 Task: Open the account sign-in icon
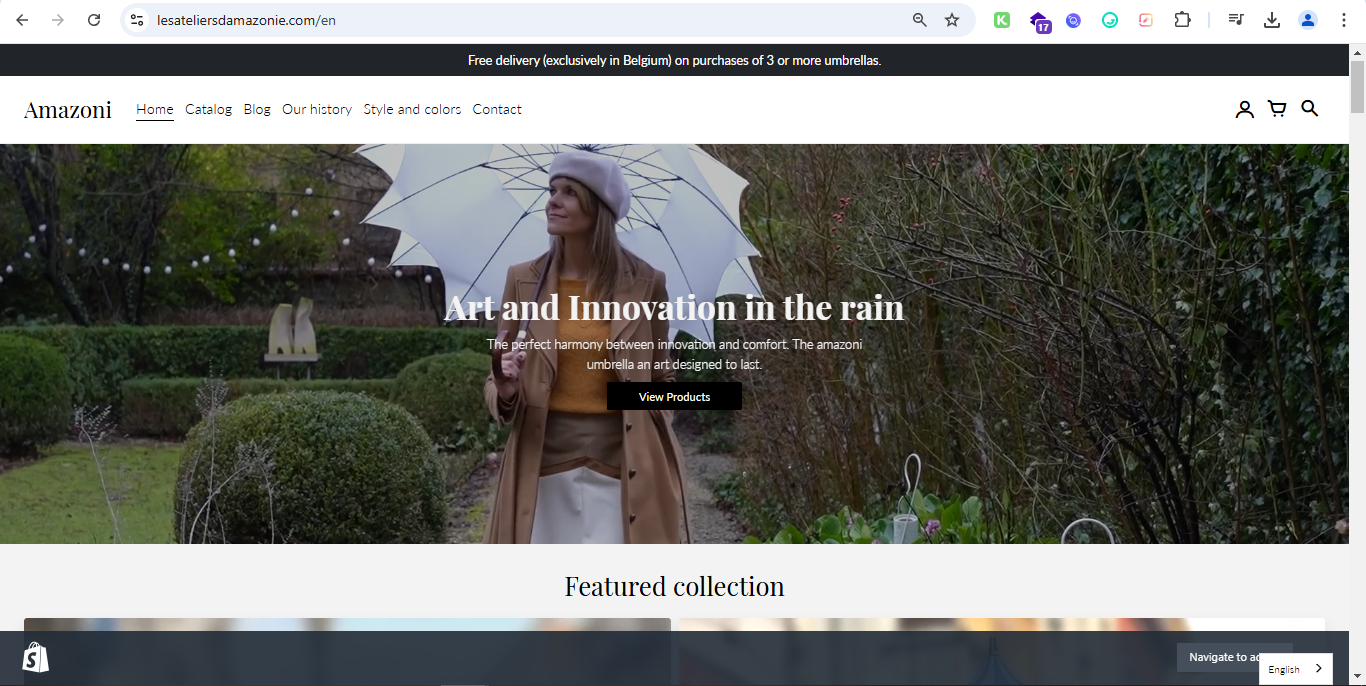[x=1244, y=109]
